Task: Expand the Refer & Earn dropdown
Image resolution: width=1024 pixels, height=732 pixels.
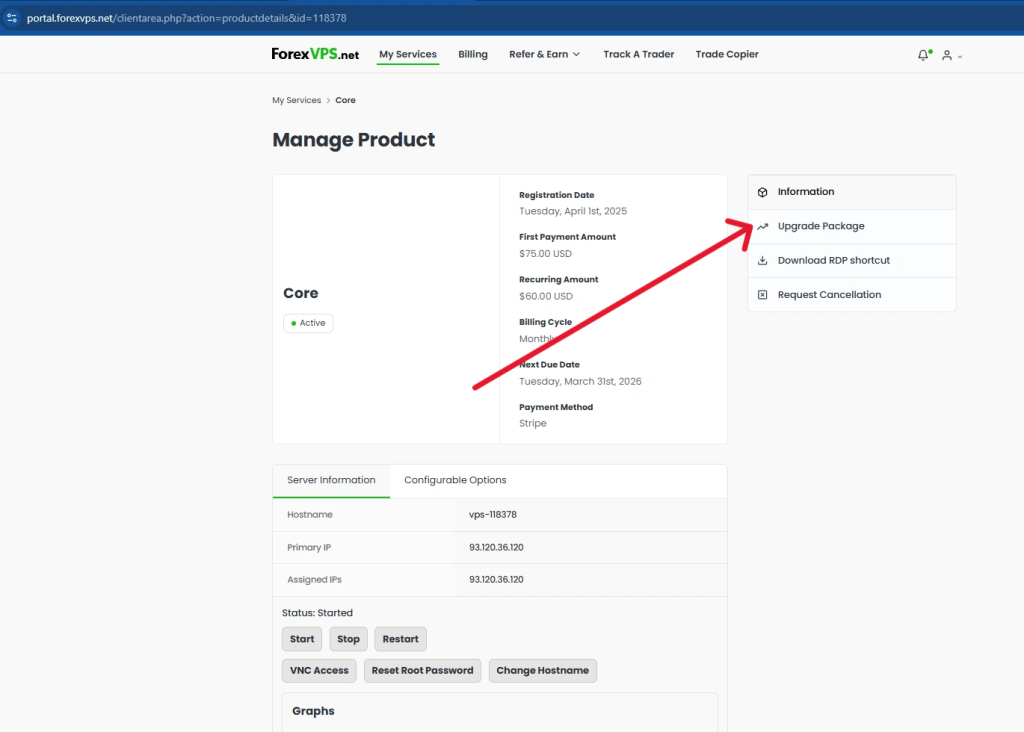Action: coord(544,54)
